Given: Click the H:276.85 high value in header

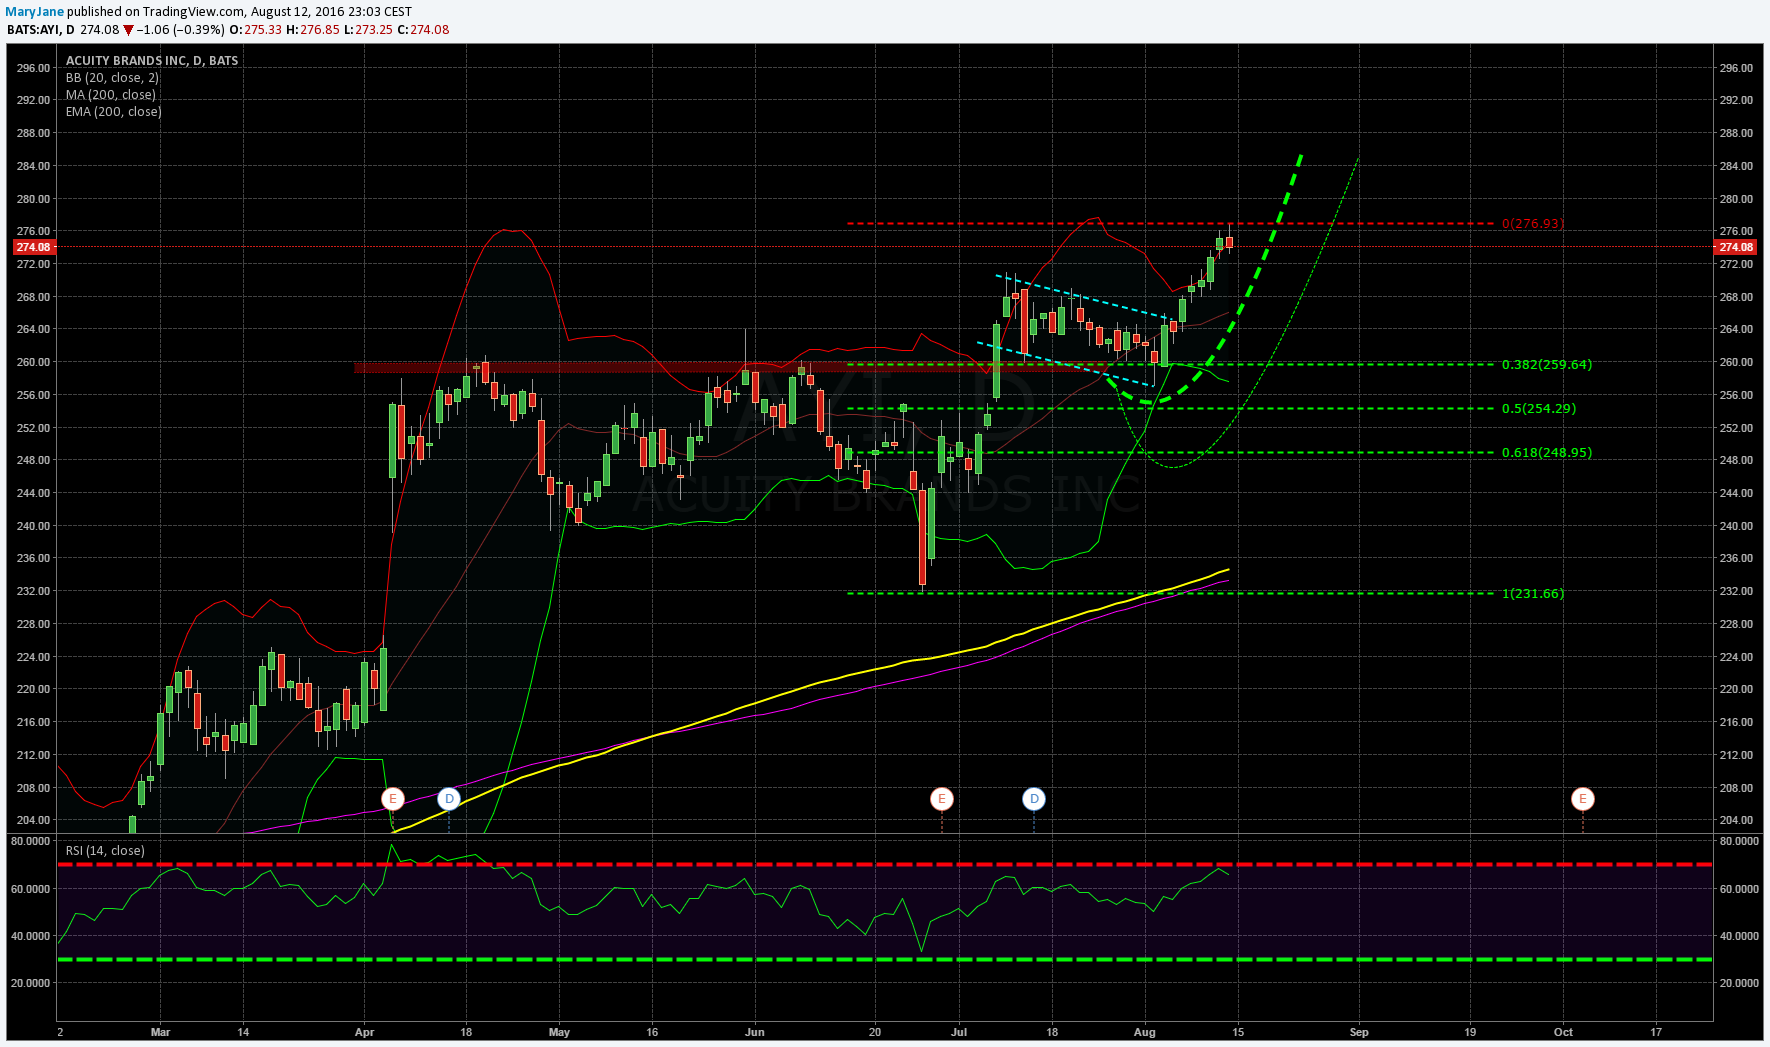Looking at the screenshot, I should (x=313, y=30).
